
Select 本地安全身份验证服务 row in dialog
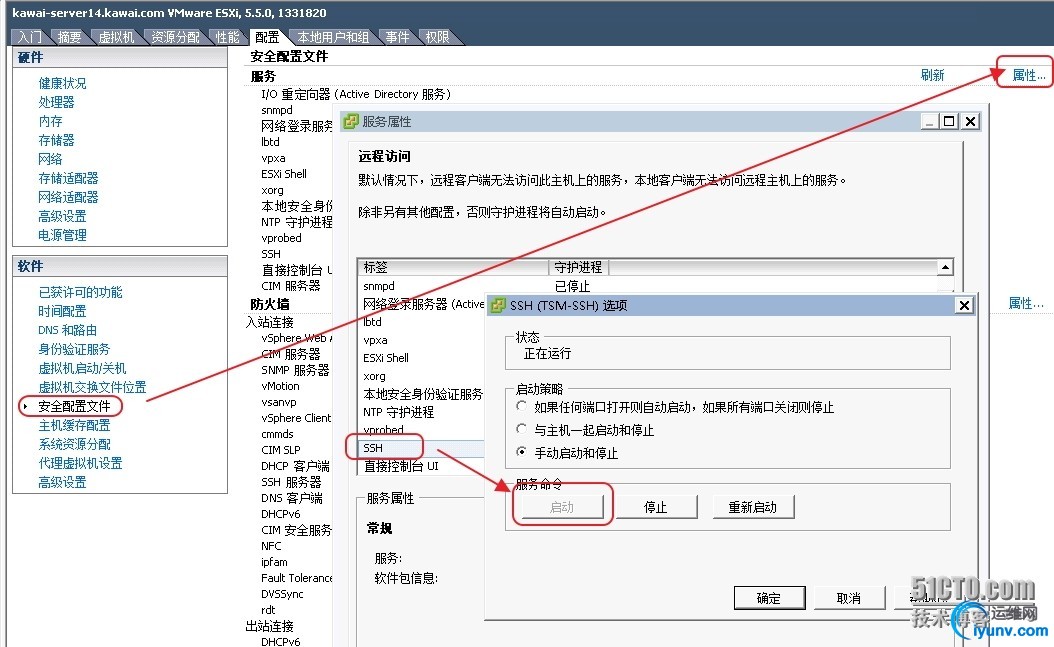coord(421,394)
